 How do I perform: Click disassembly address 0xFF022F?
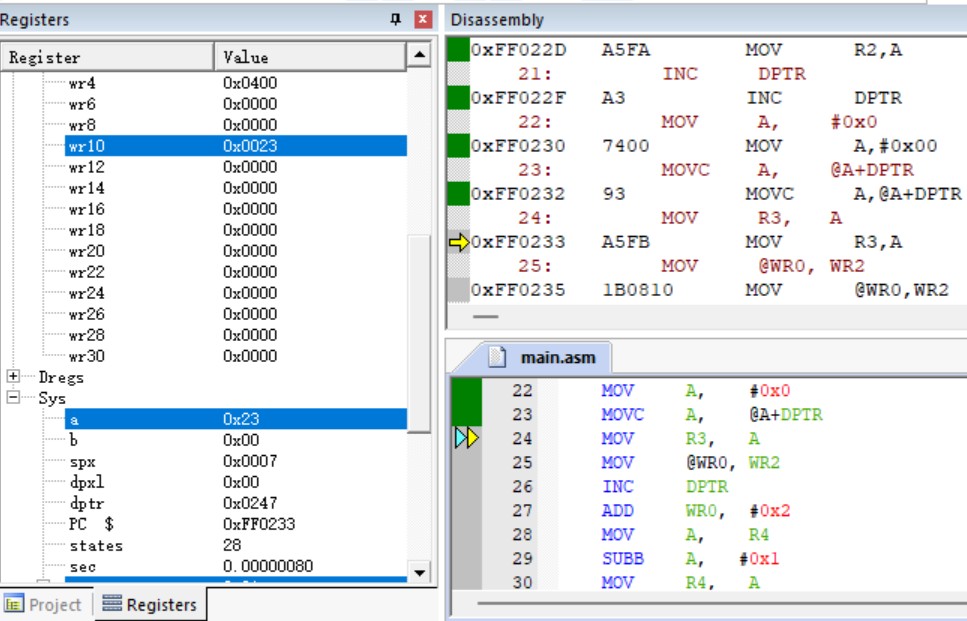point(518,97)
